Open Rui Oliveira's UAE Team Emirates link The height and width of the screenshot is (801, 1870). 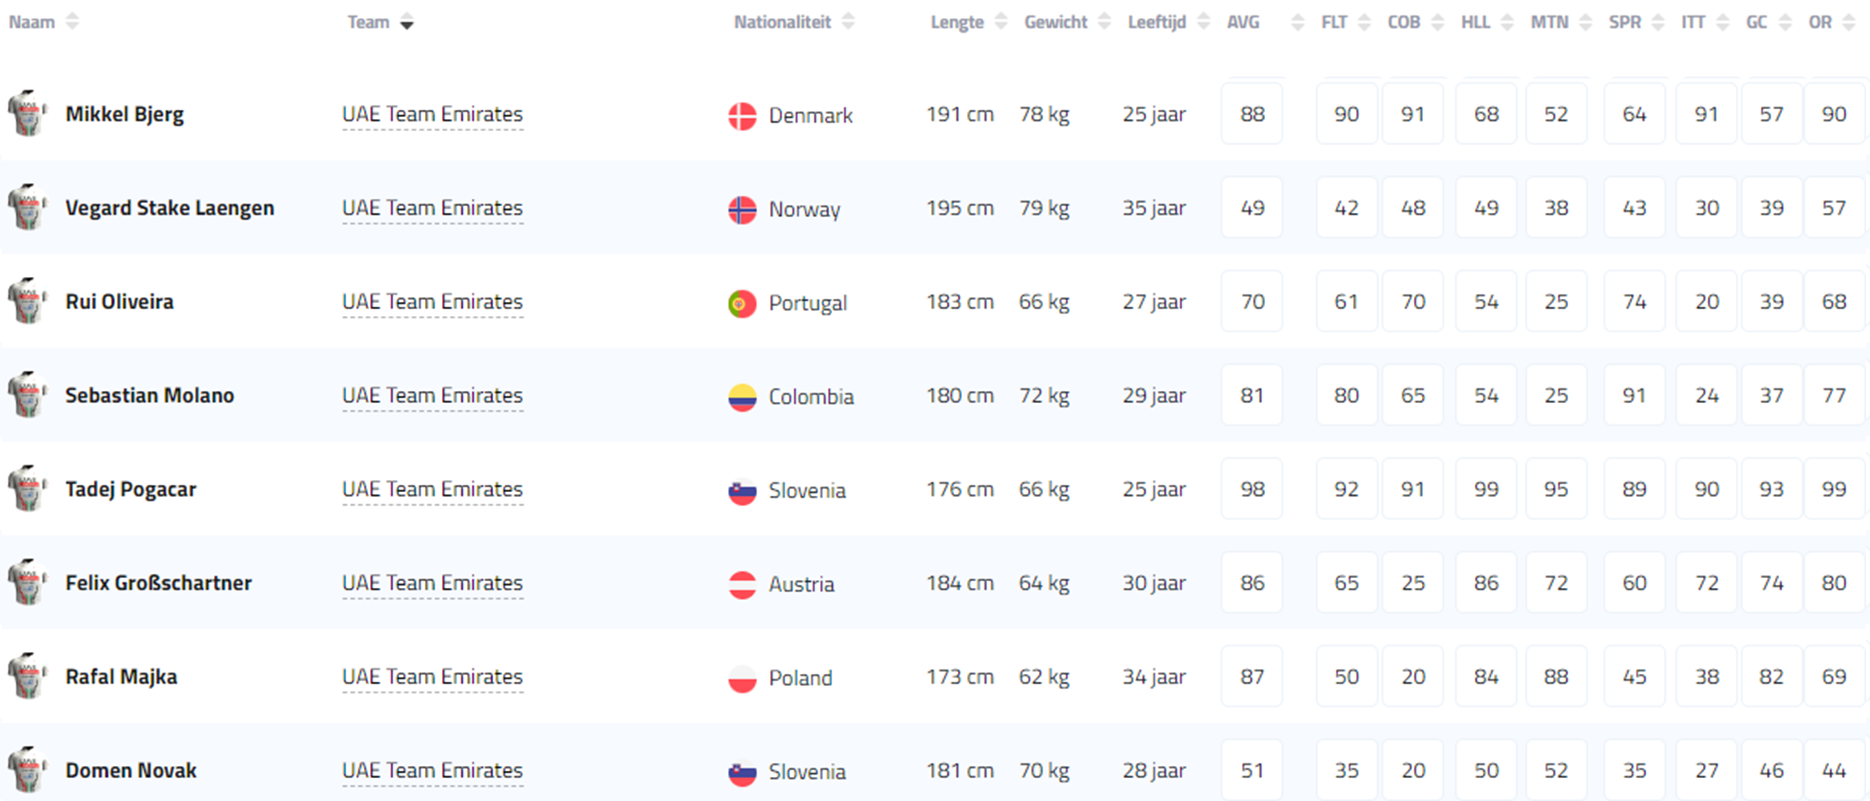[432, 302]
